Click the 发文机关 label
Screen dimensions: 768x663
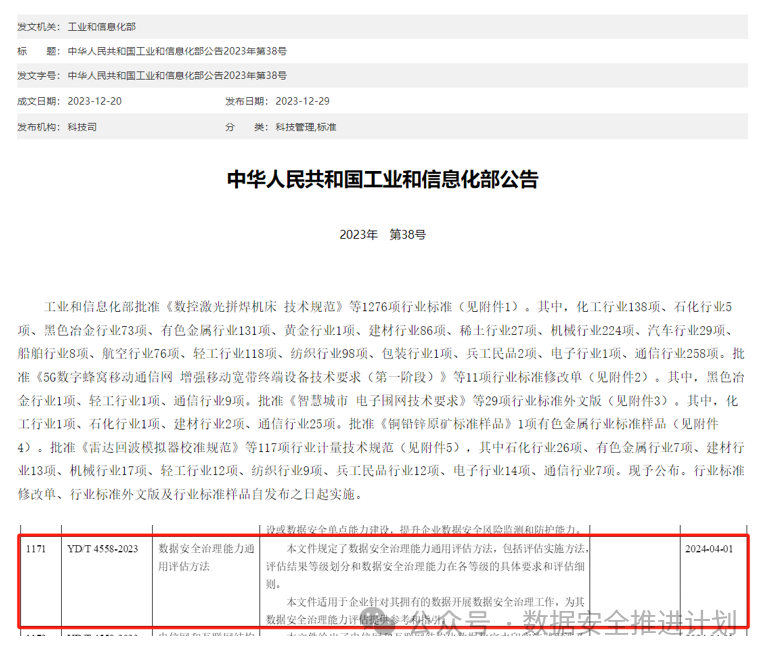click(38, 26)
